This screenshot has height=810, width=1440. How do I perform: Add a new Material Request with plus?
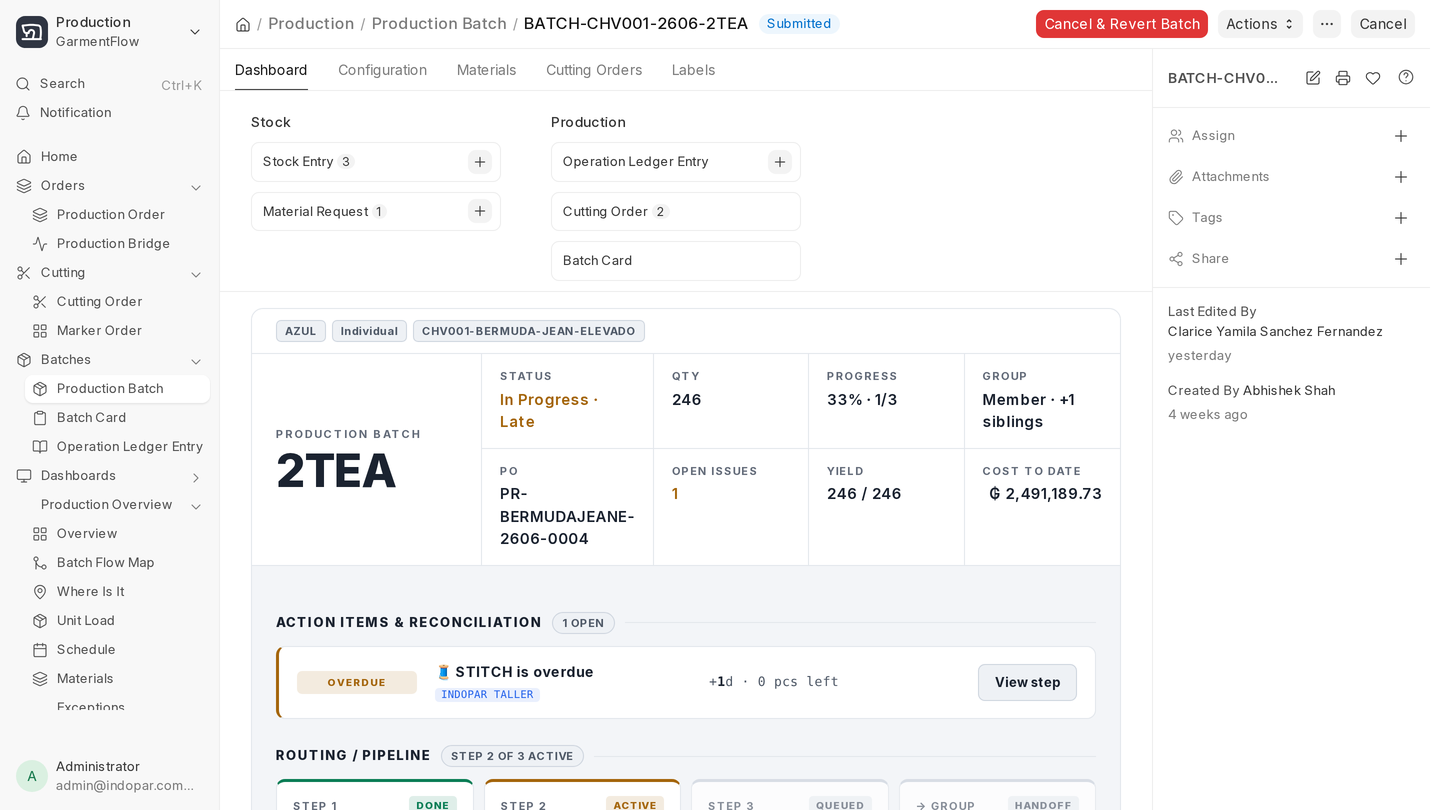coord(480,211)
